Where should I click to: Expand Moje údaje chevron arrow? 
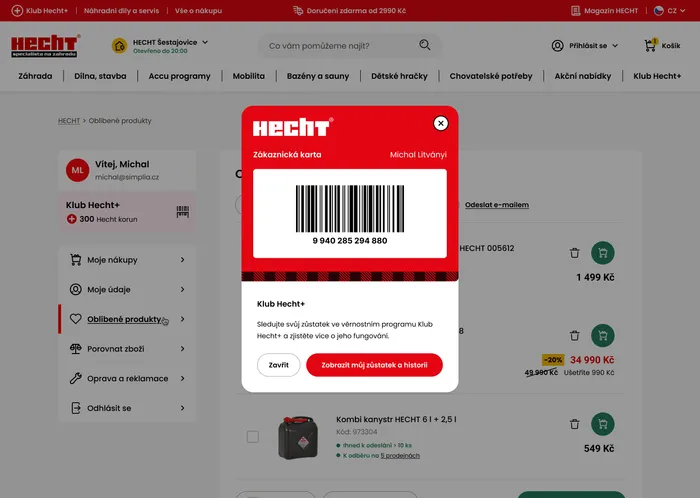pos(183,289)
